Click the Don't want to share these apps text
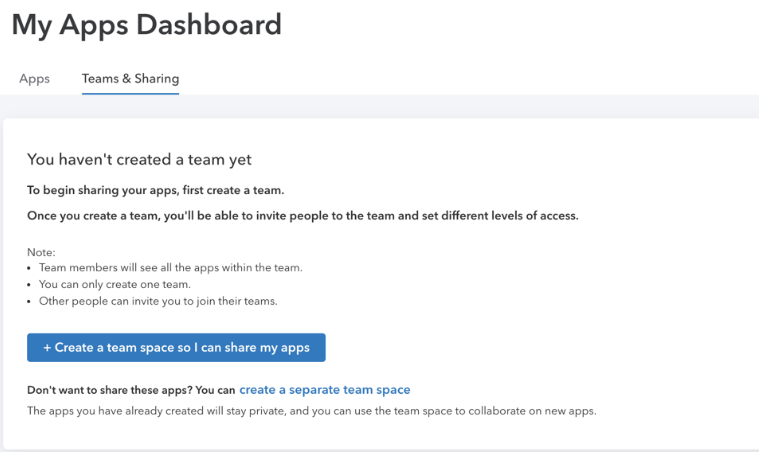767x460 pixels. click(131, 390)
